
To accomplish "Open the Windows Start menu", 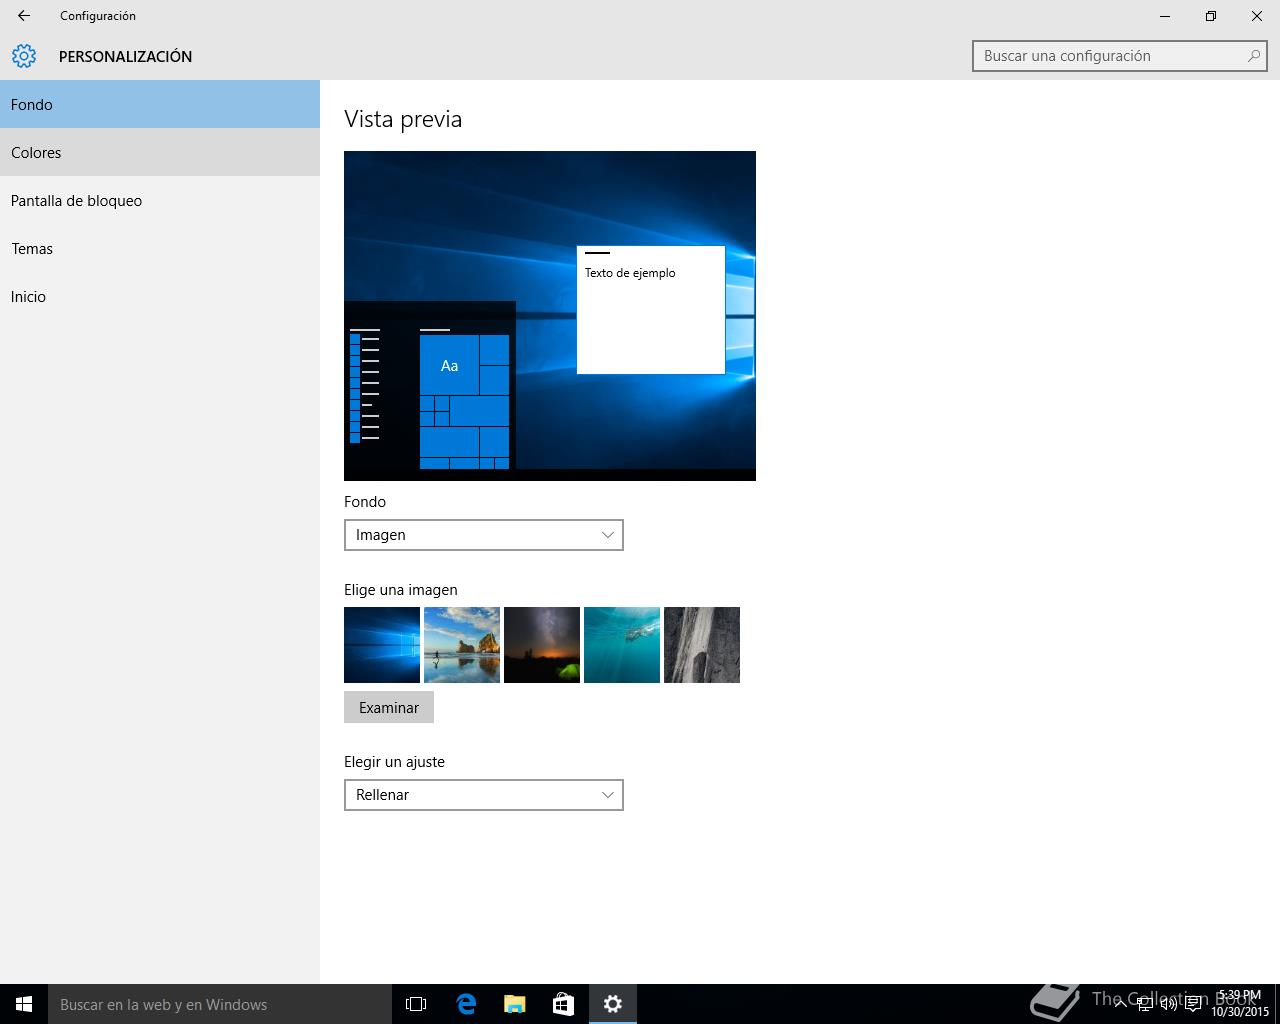I will tap(24, 1004).
